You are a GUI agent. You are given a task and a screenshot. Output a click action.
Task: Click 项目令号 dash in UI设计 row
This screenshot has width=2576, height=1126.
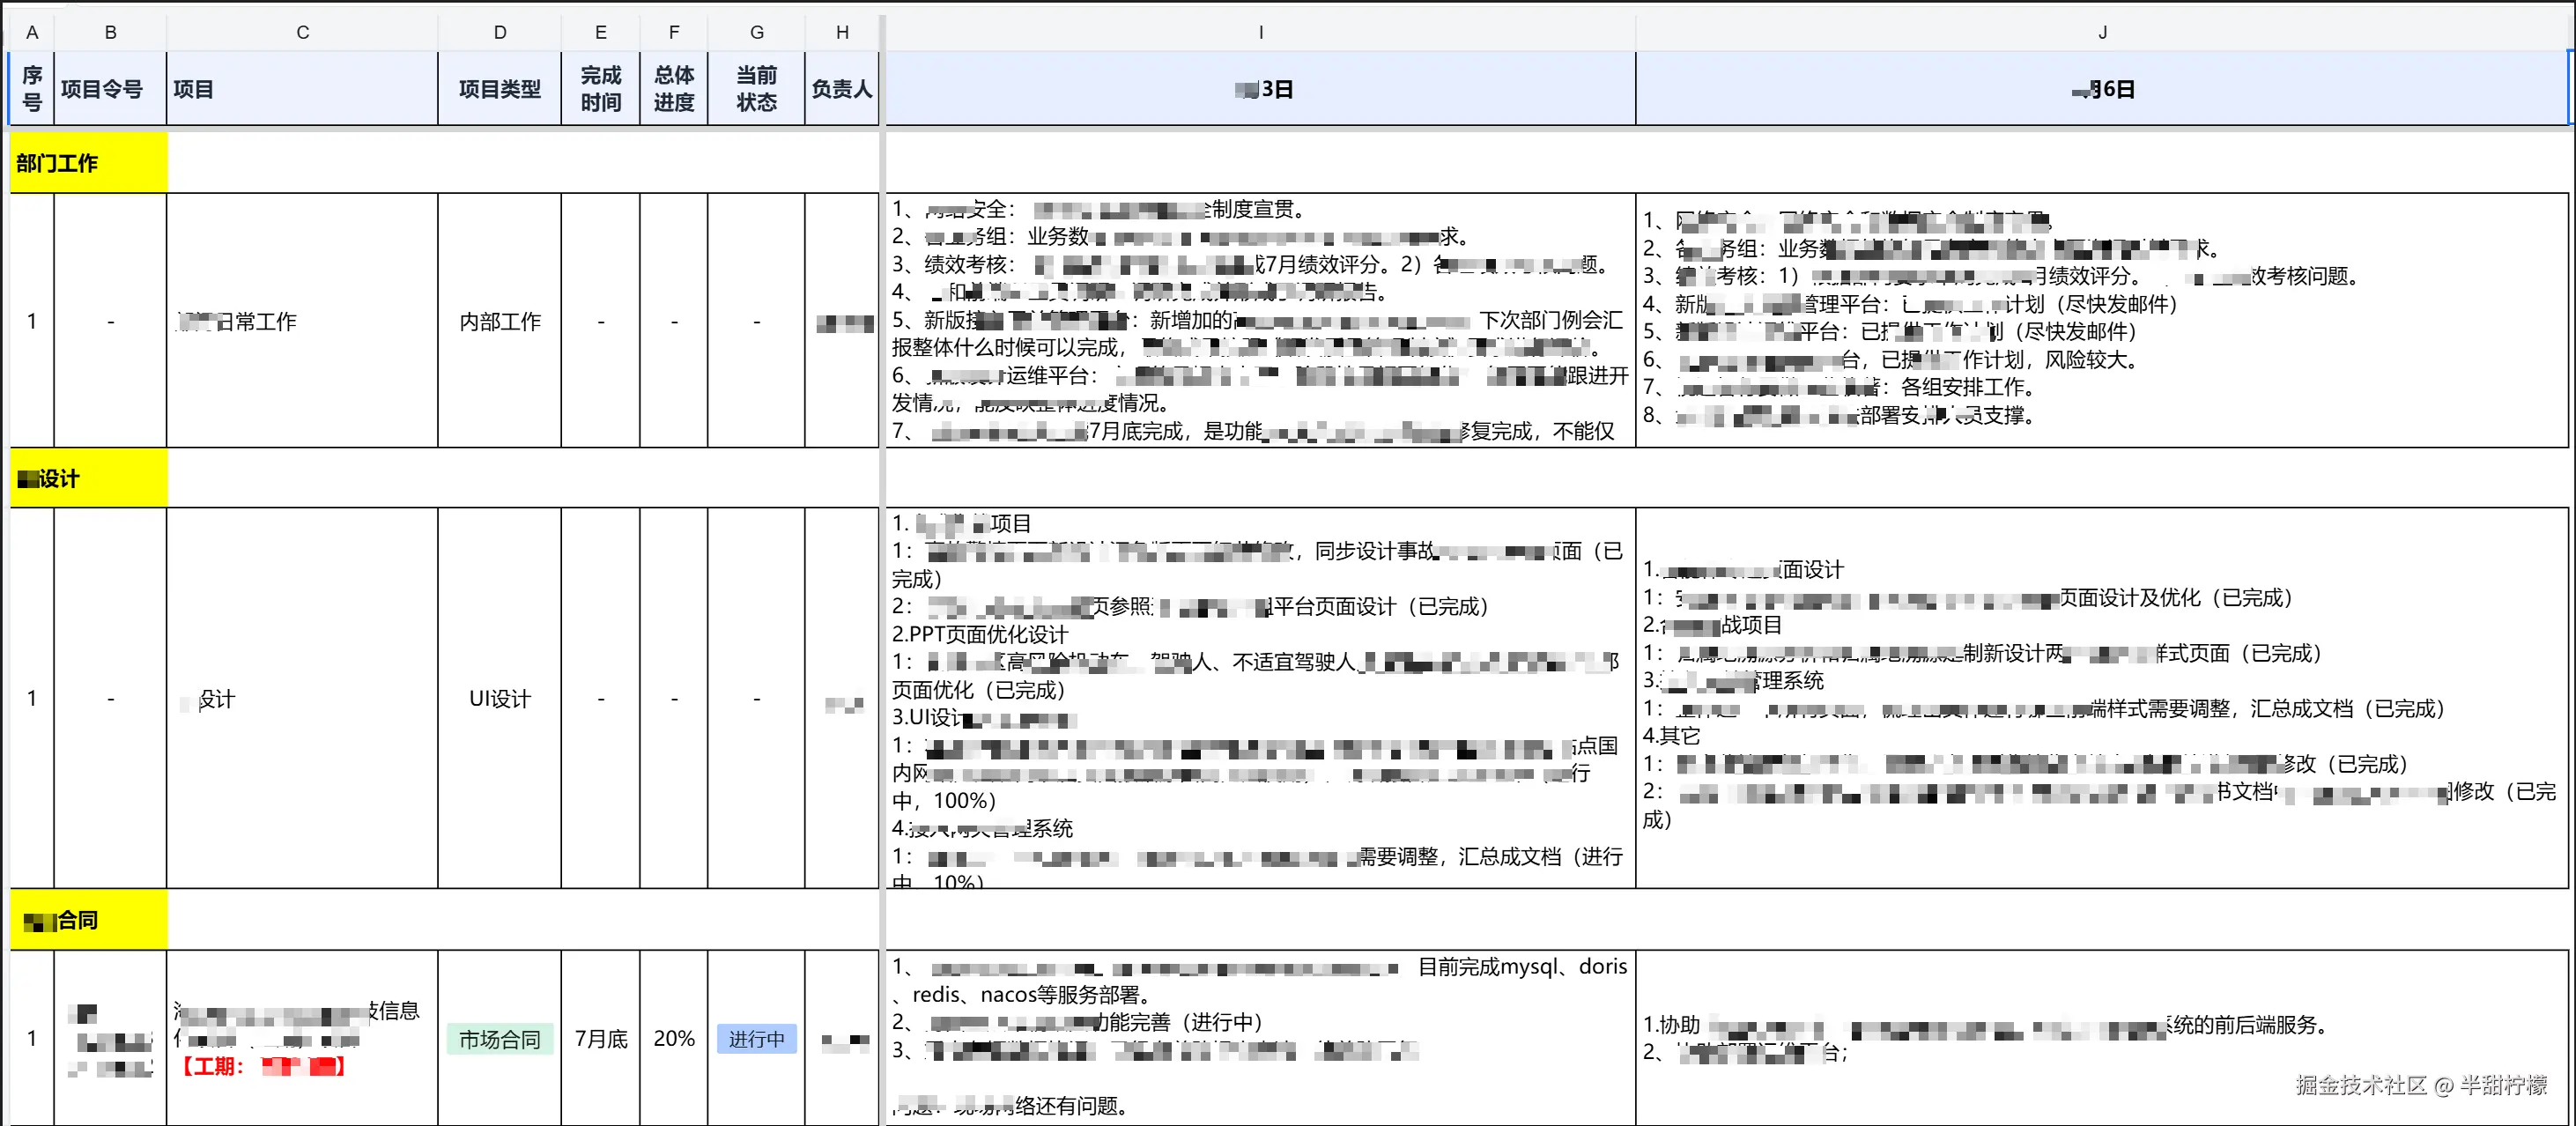(x=110, y=698)
